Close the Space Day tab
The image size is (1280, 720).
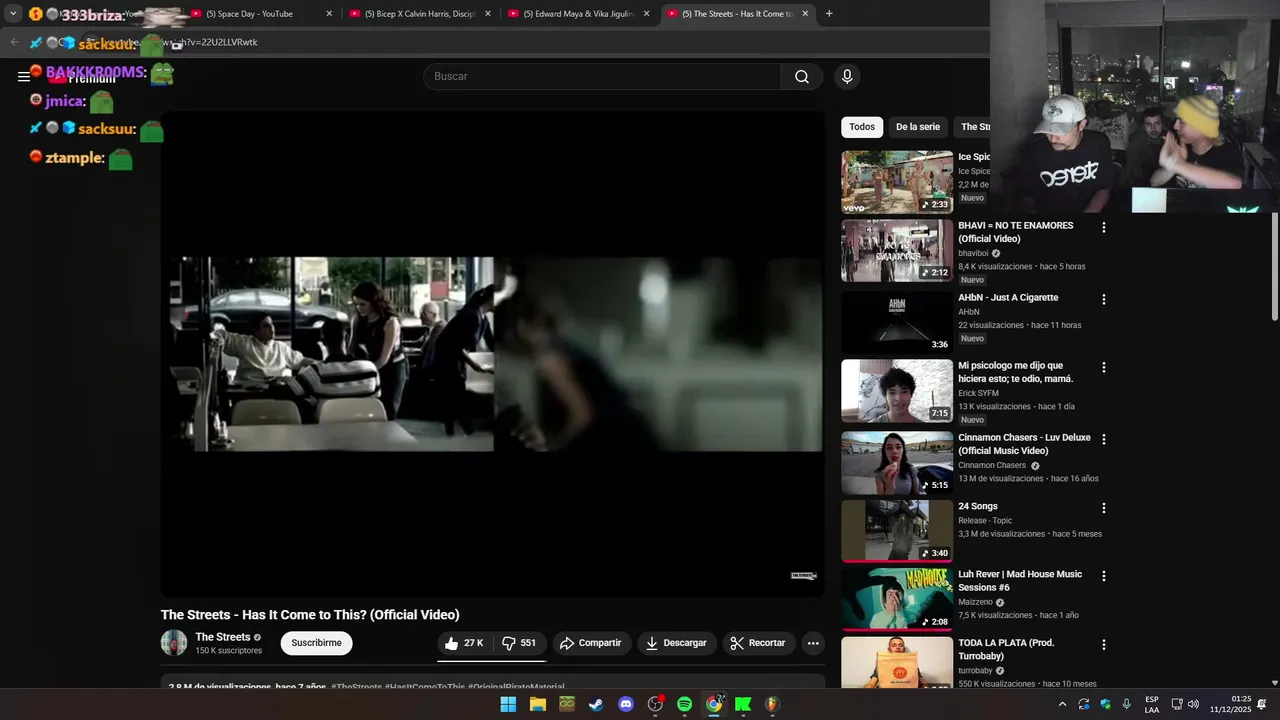point(329,14)
